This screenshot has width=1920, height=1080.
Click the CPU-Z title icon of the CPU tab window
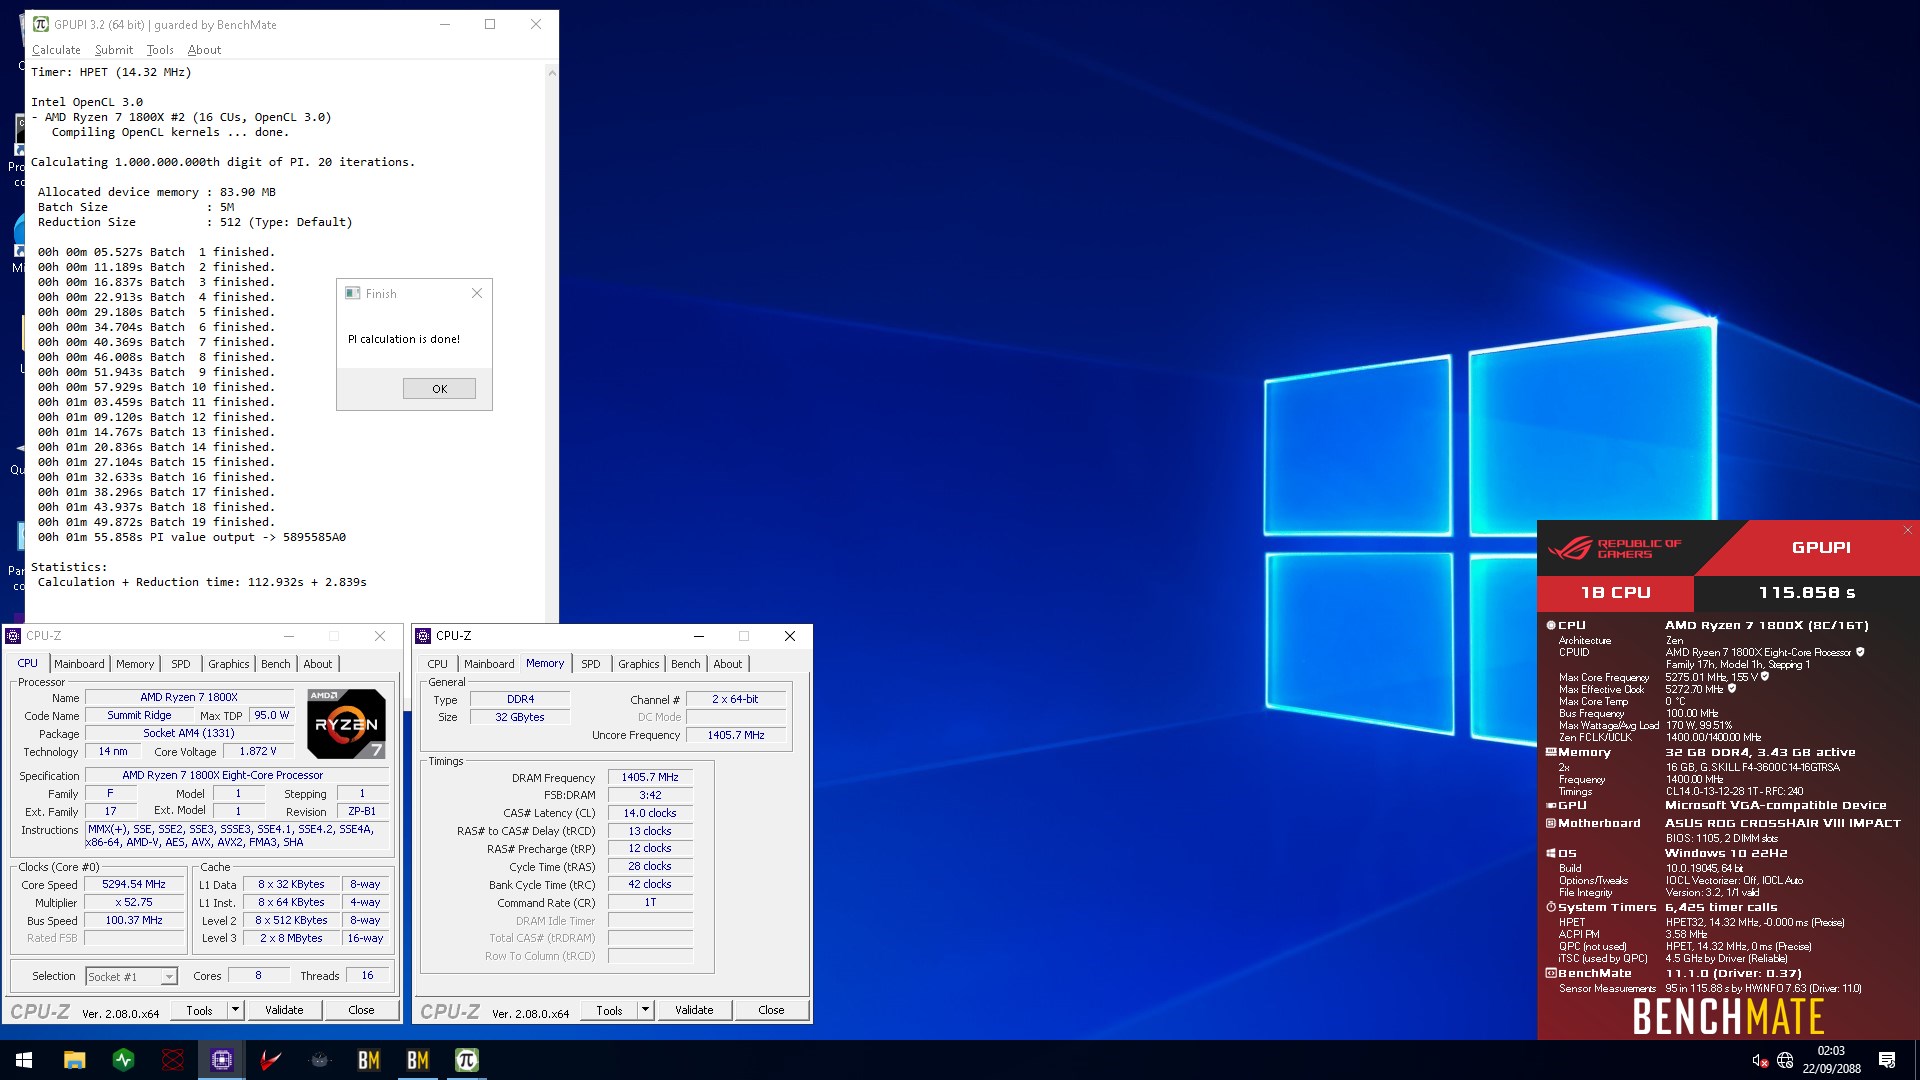pyautogui.click(x=13, y=636)
